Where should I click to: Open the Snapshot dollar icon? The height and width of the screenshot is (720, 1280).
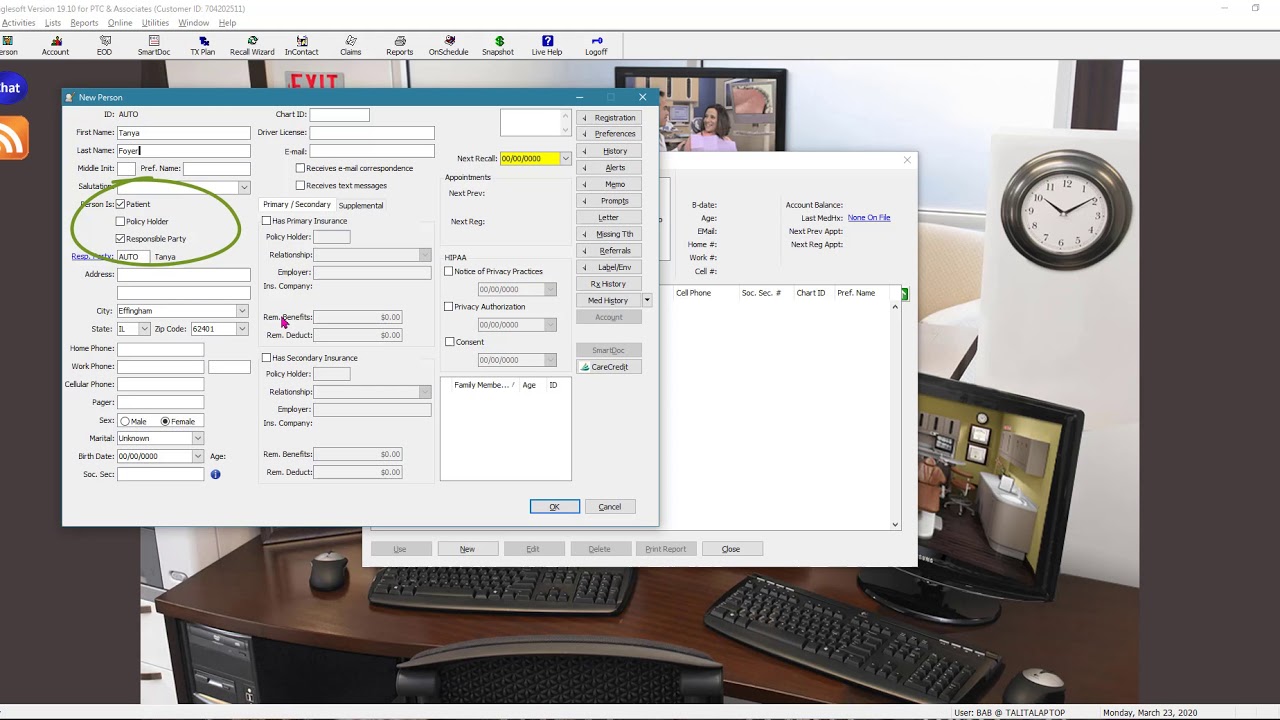coord(498,46)
